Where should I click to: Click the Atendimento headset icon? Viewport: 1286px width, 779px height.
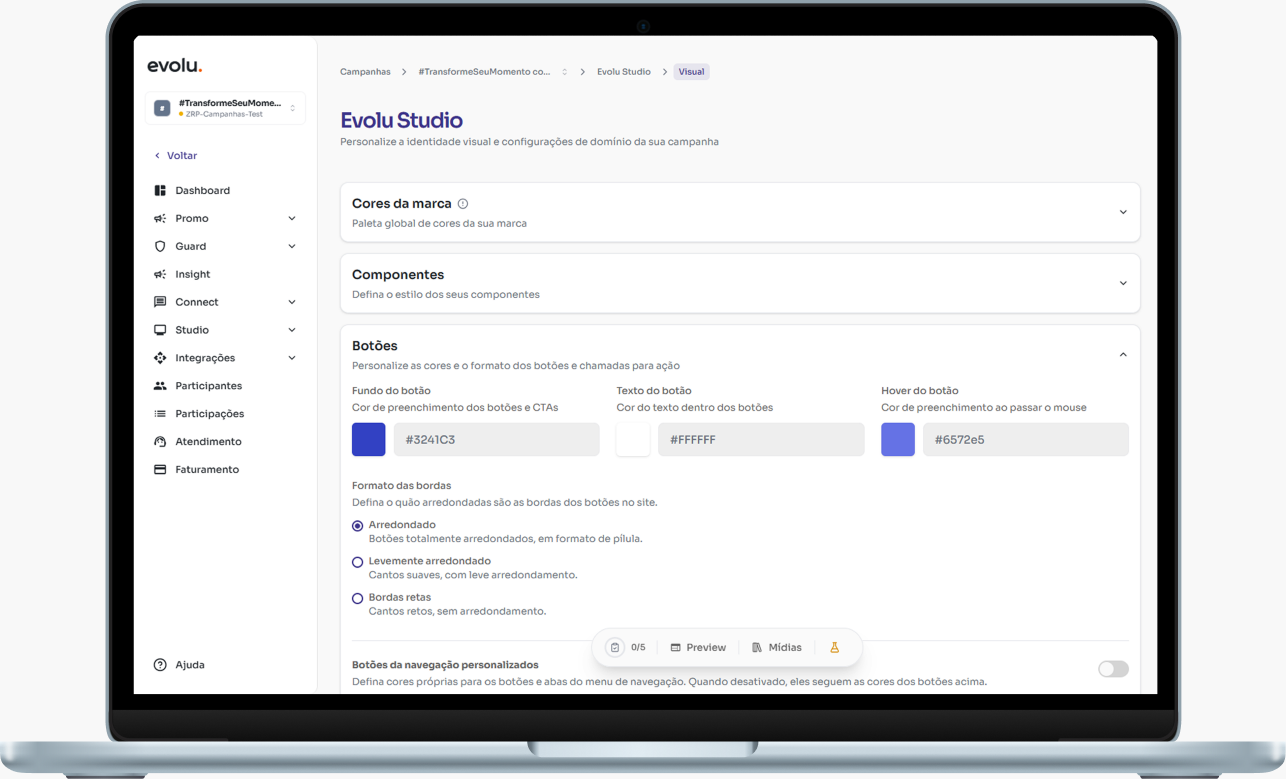click(160, 441)
